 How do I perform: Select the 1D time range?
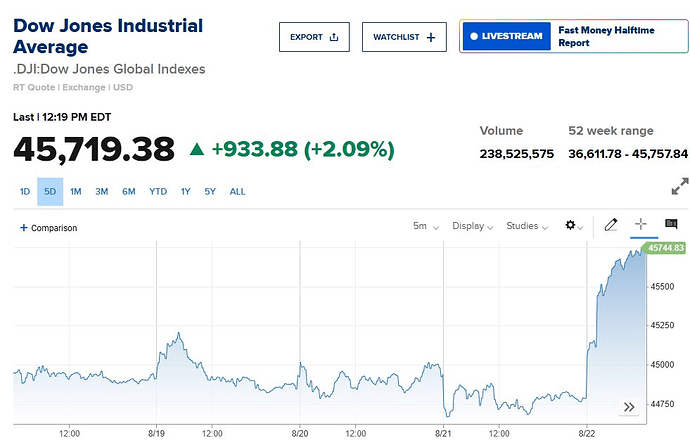point(25,191)
